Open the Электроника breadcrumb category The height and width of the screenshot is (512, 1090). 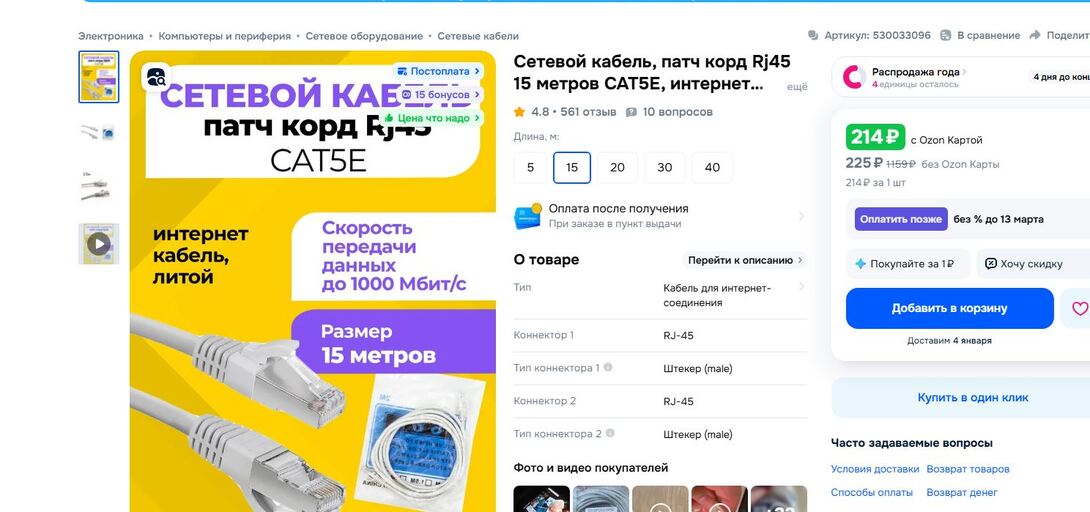click(x=111, y=36)
